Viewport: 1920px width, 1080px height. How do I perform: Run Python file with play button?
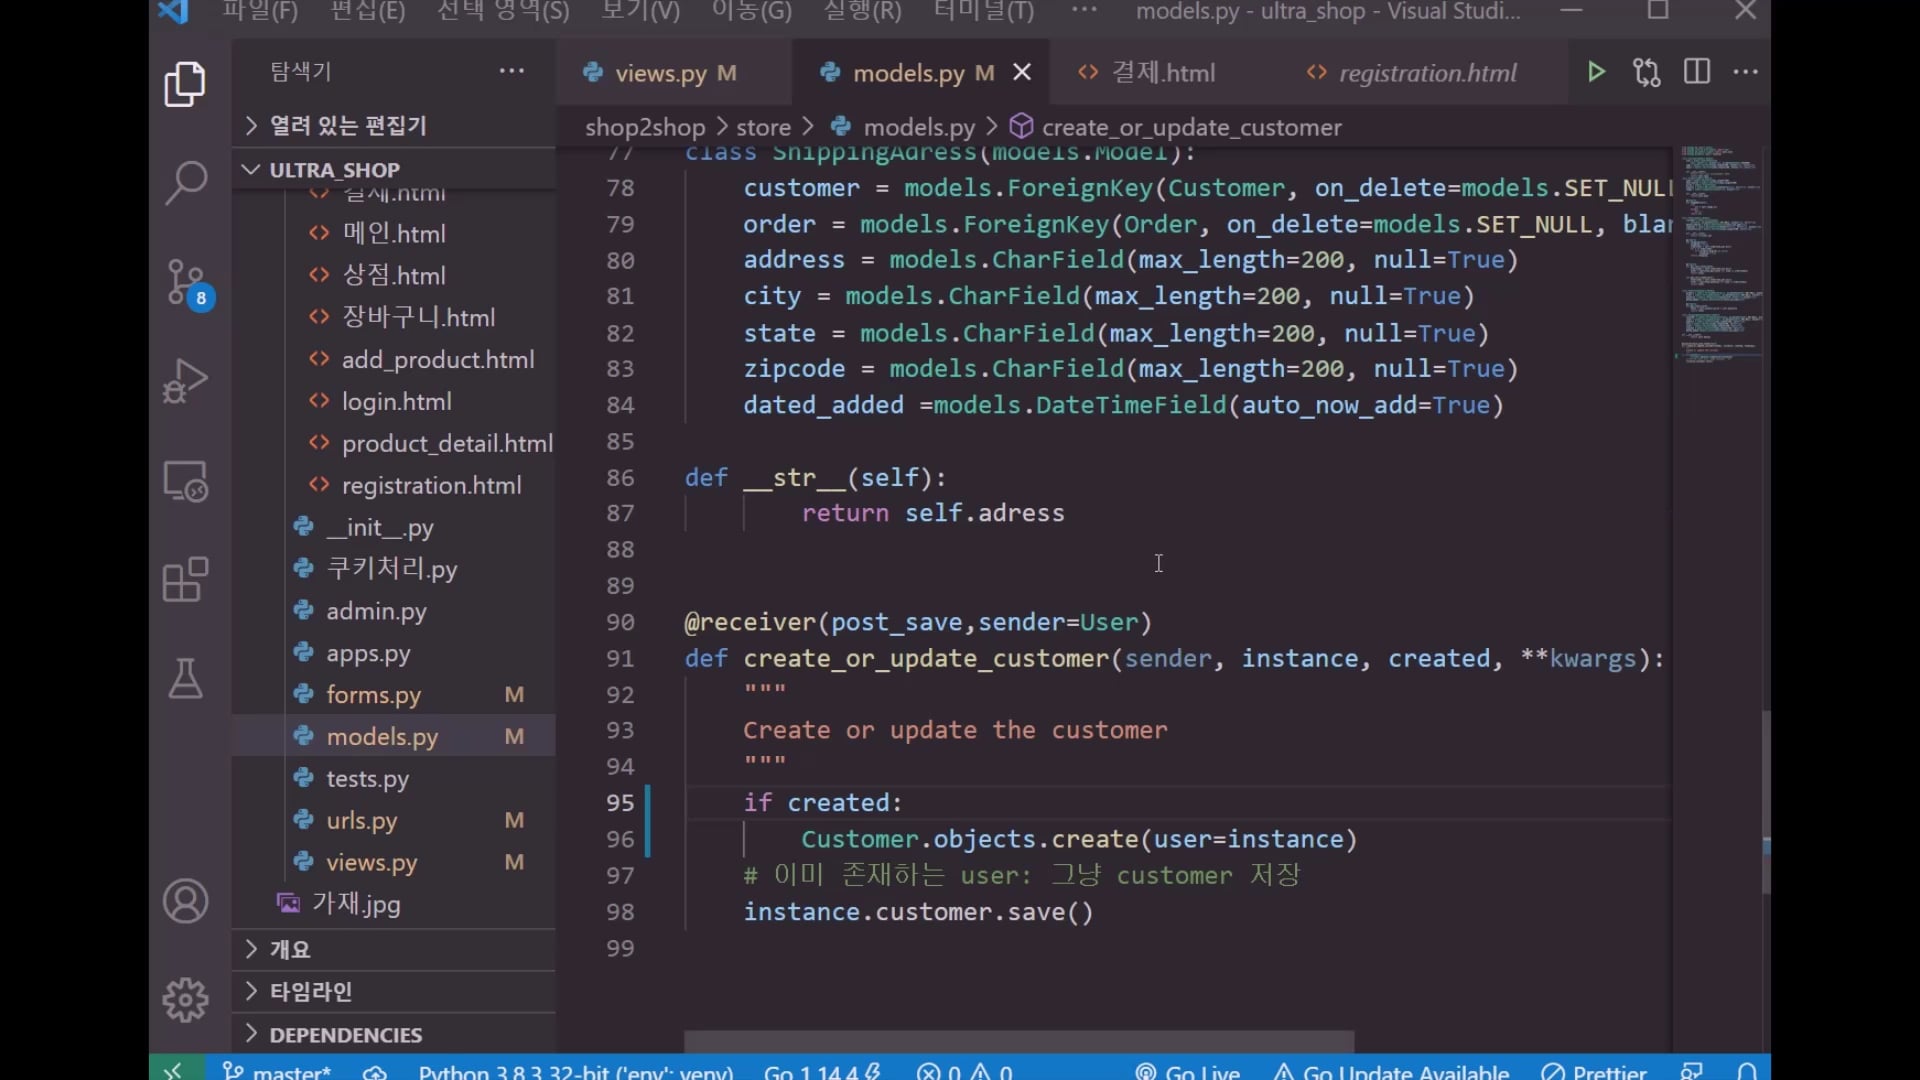click(1596, 72)
